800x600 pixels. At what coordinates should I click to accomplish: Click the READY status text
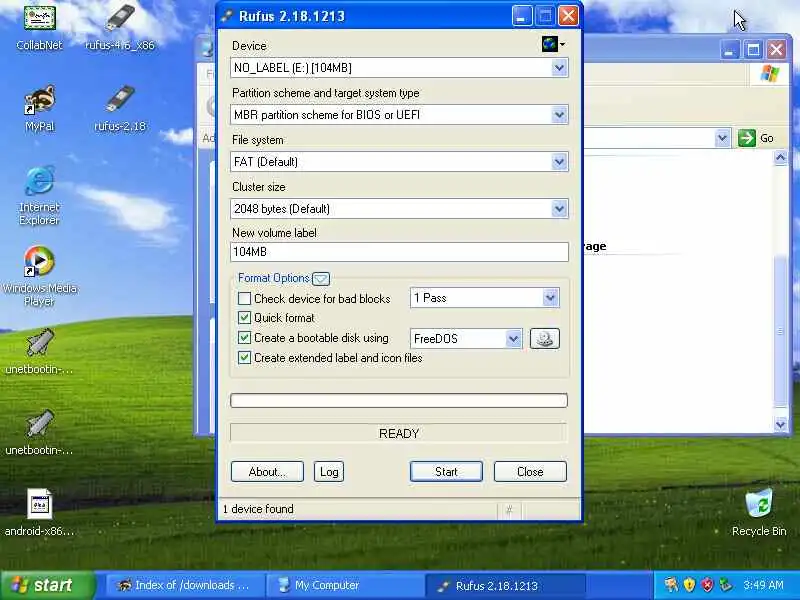coord(399,434)
